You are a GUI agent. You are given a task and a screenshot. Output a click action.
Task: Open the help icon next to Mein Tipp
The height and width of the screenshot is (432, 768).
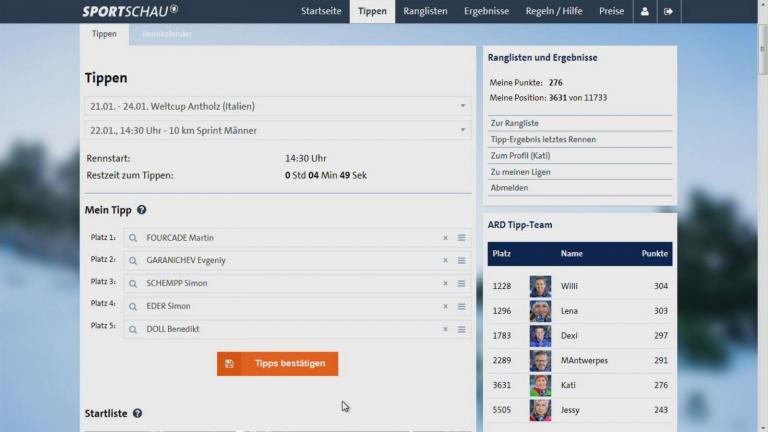(x=142, y=210)
